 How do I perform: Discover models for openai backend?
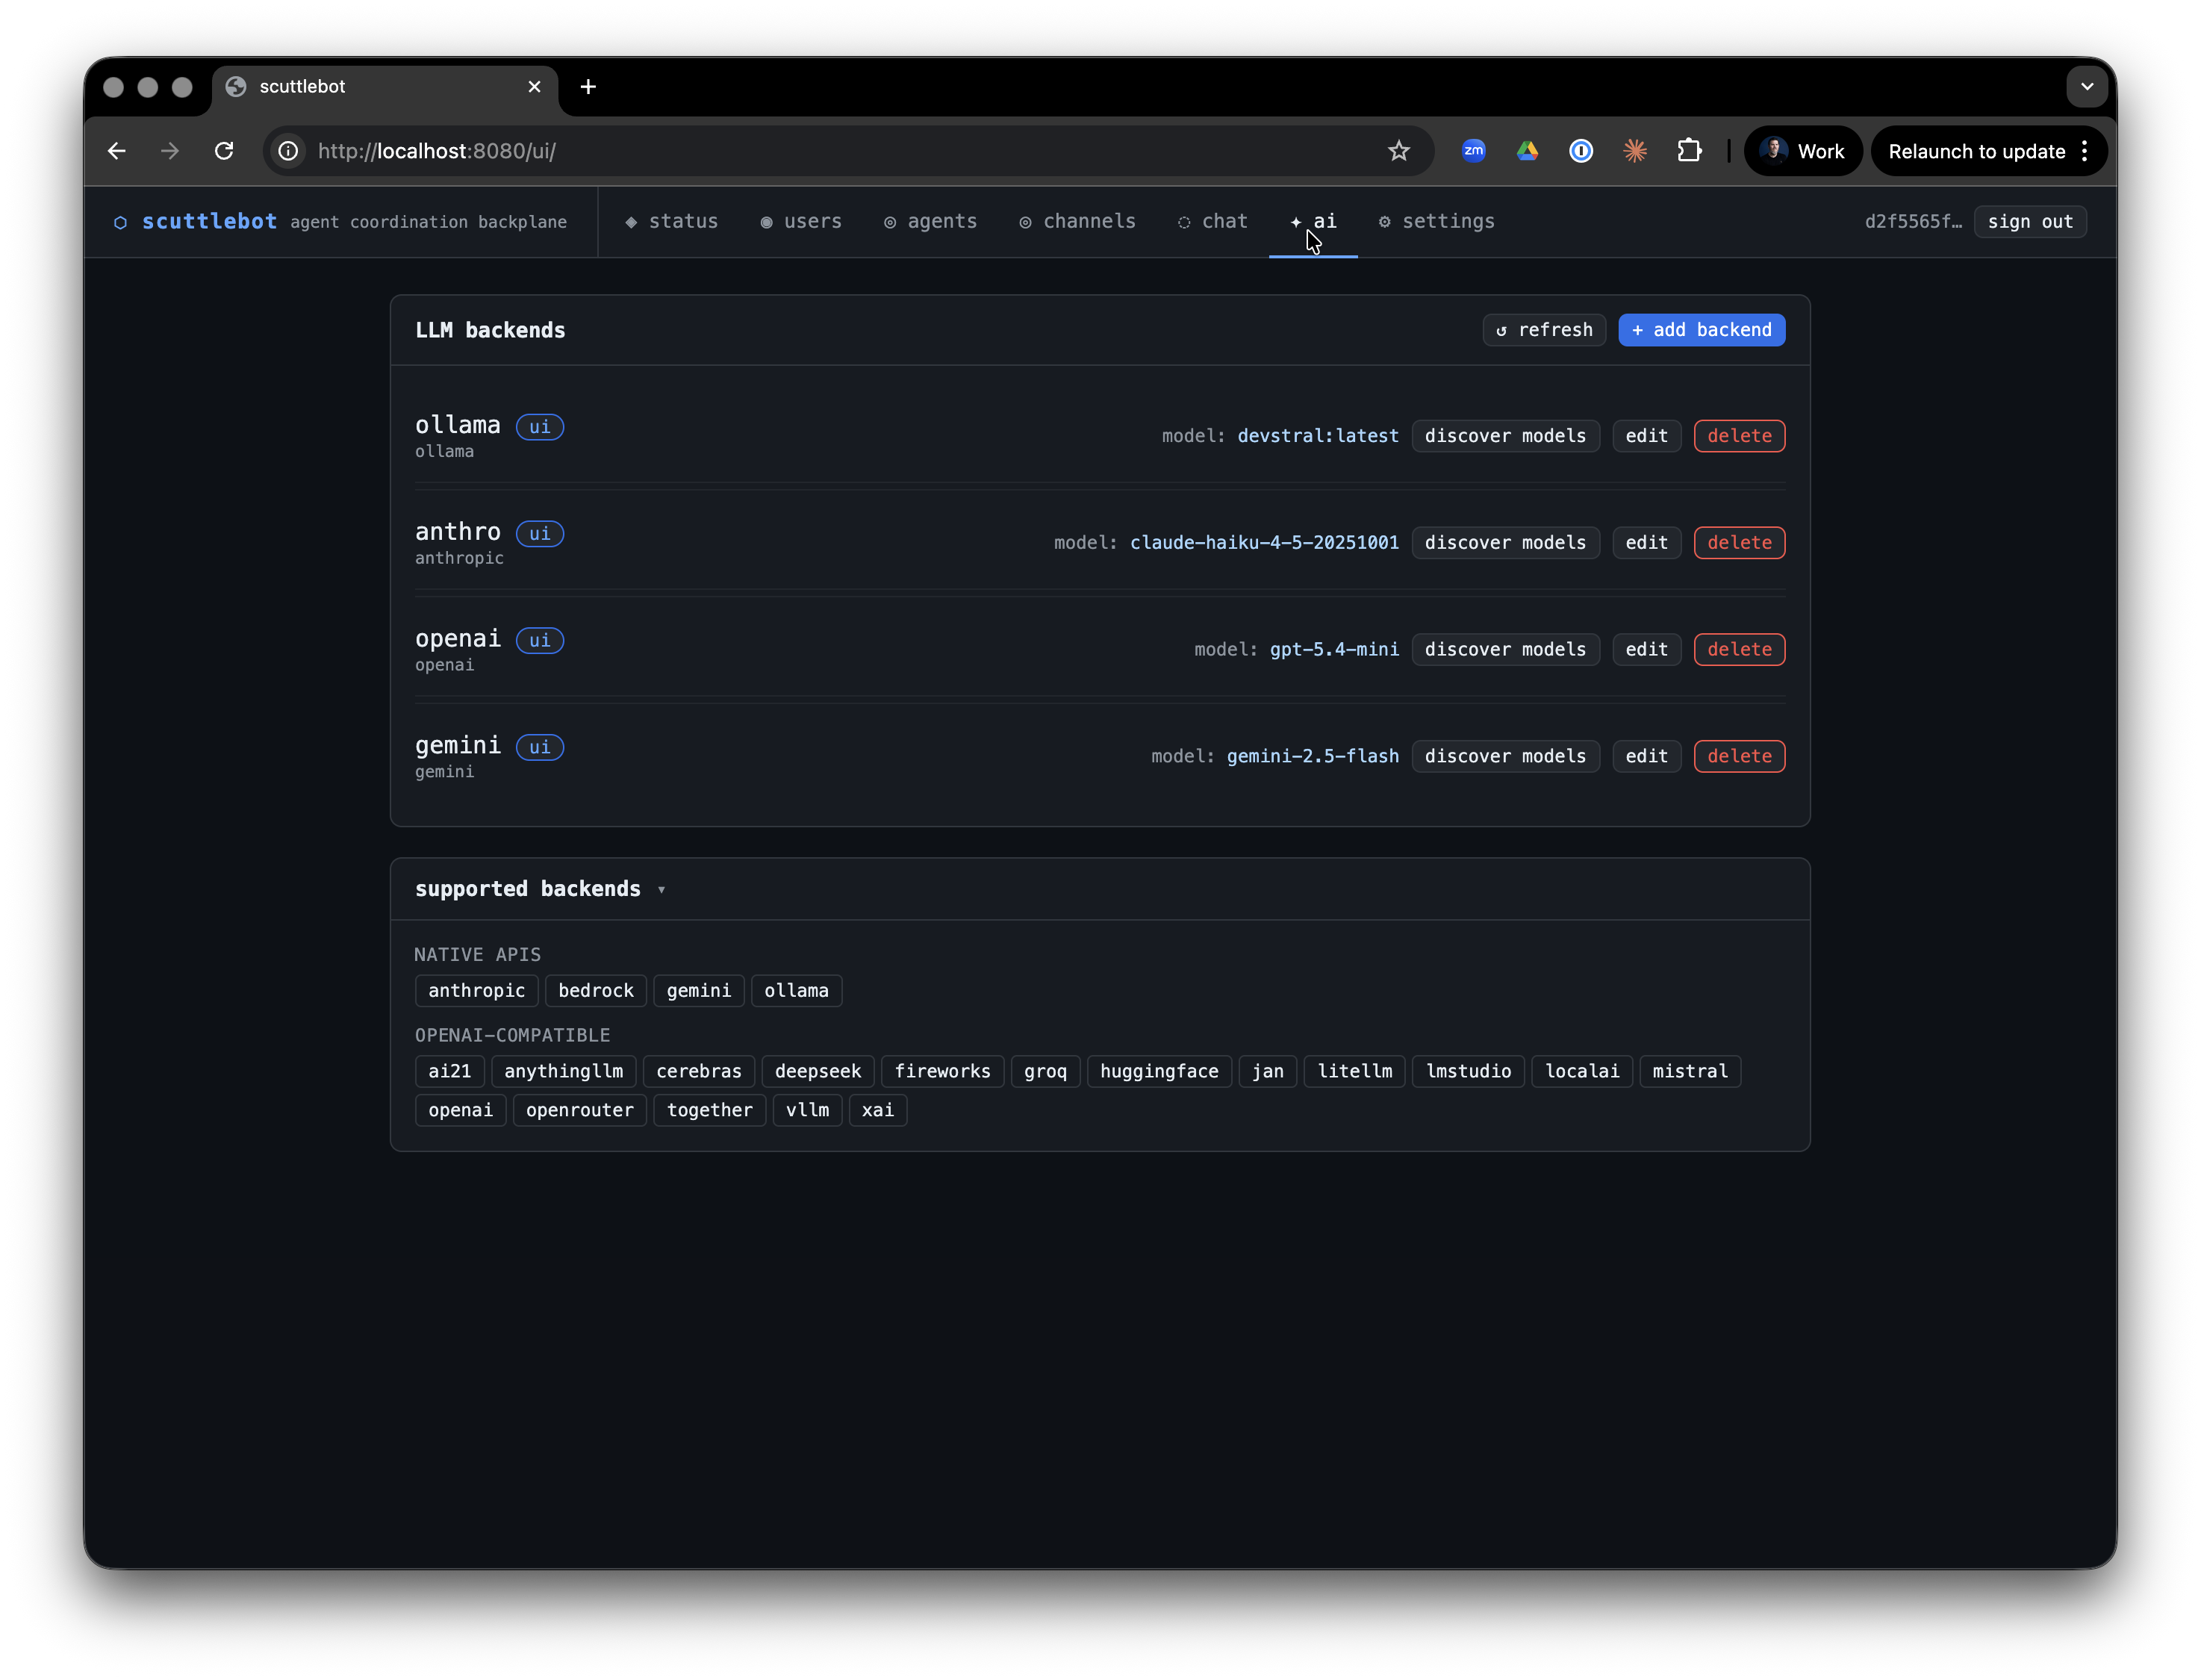pyautogui.click(x=1505, y=650)
